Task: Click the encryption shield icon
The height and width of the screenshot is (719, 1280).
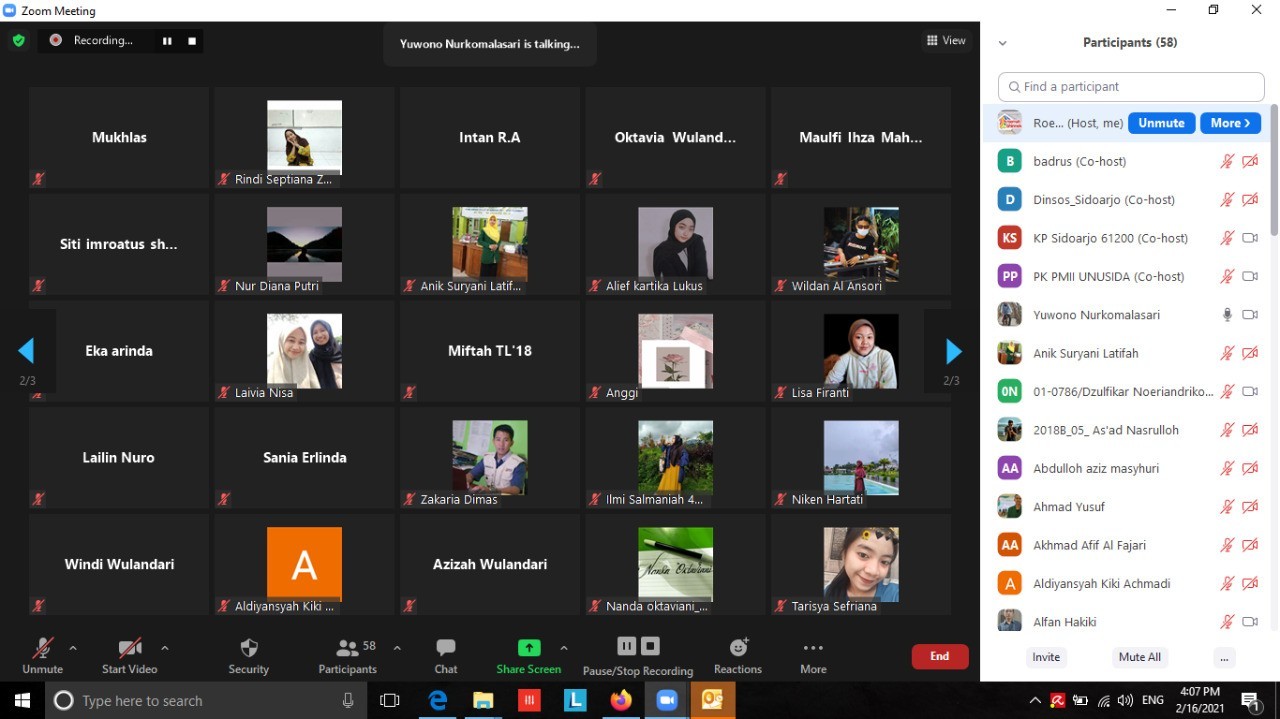Action: coord(18,41)
